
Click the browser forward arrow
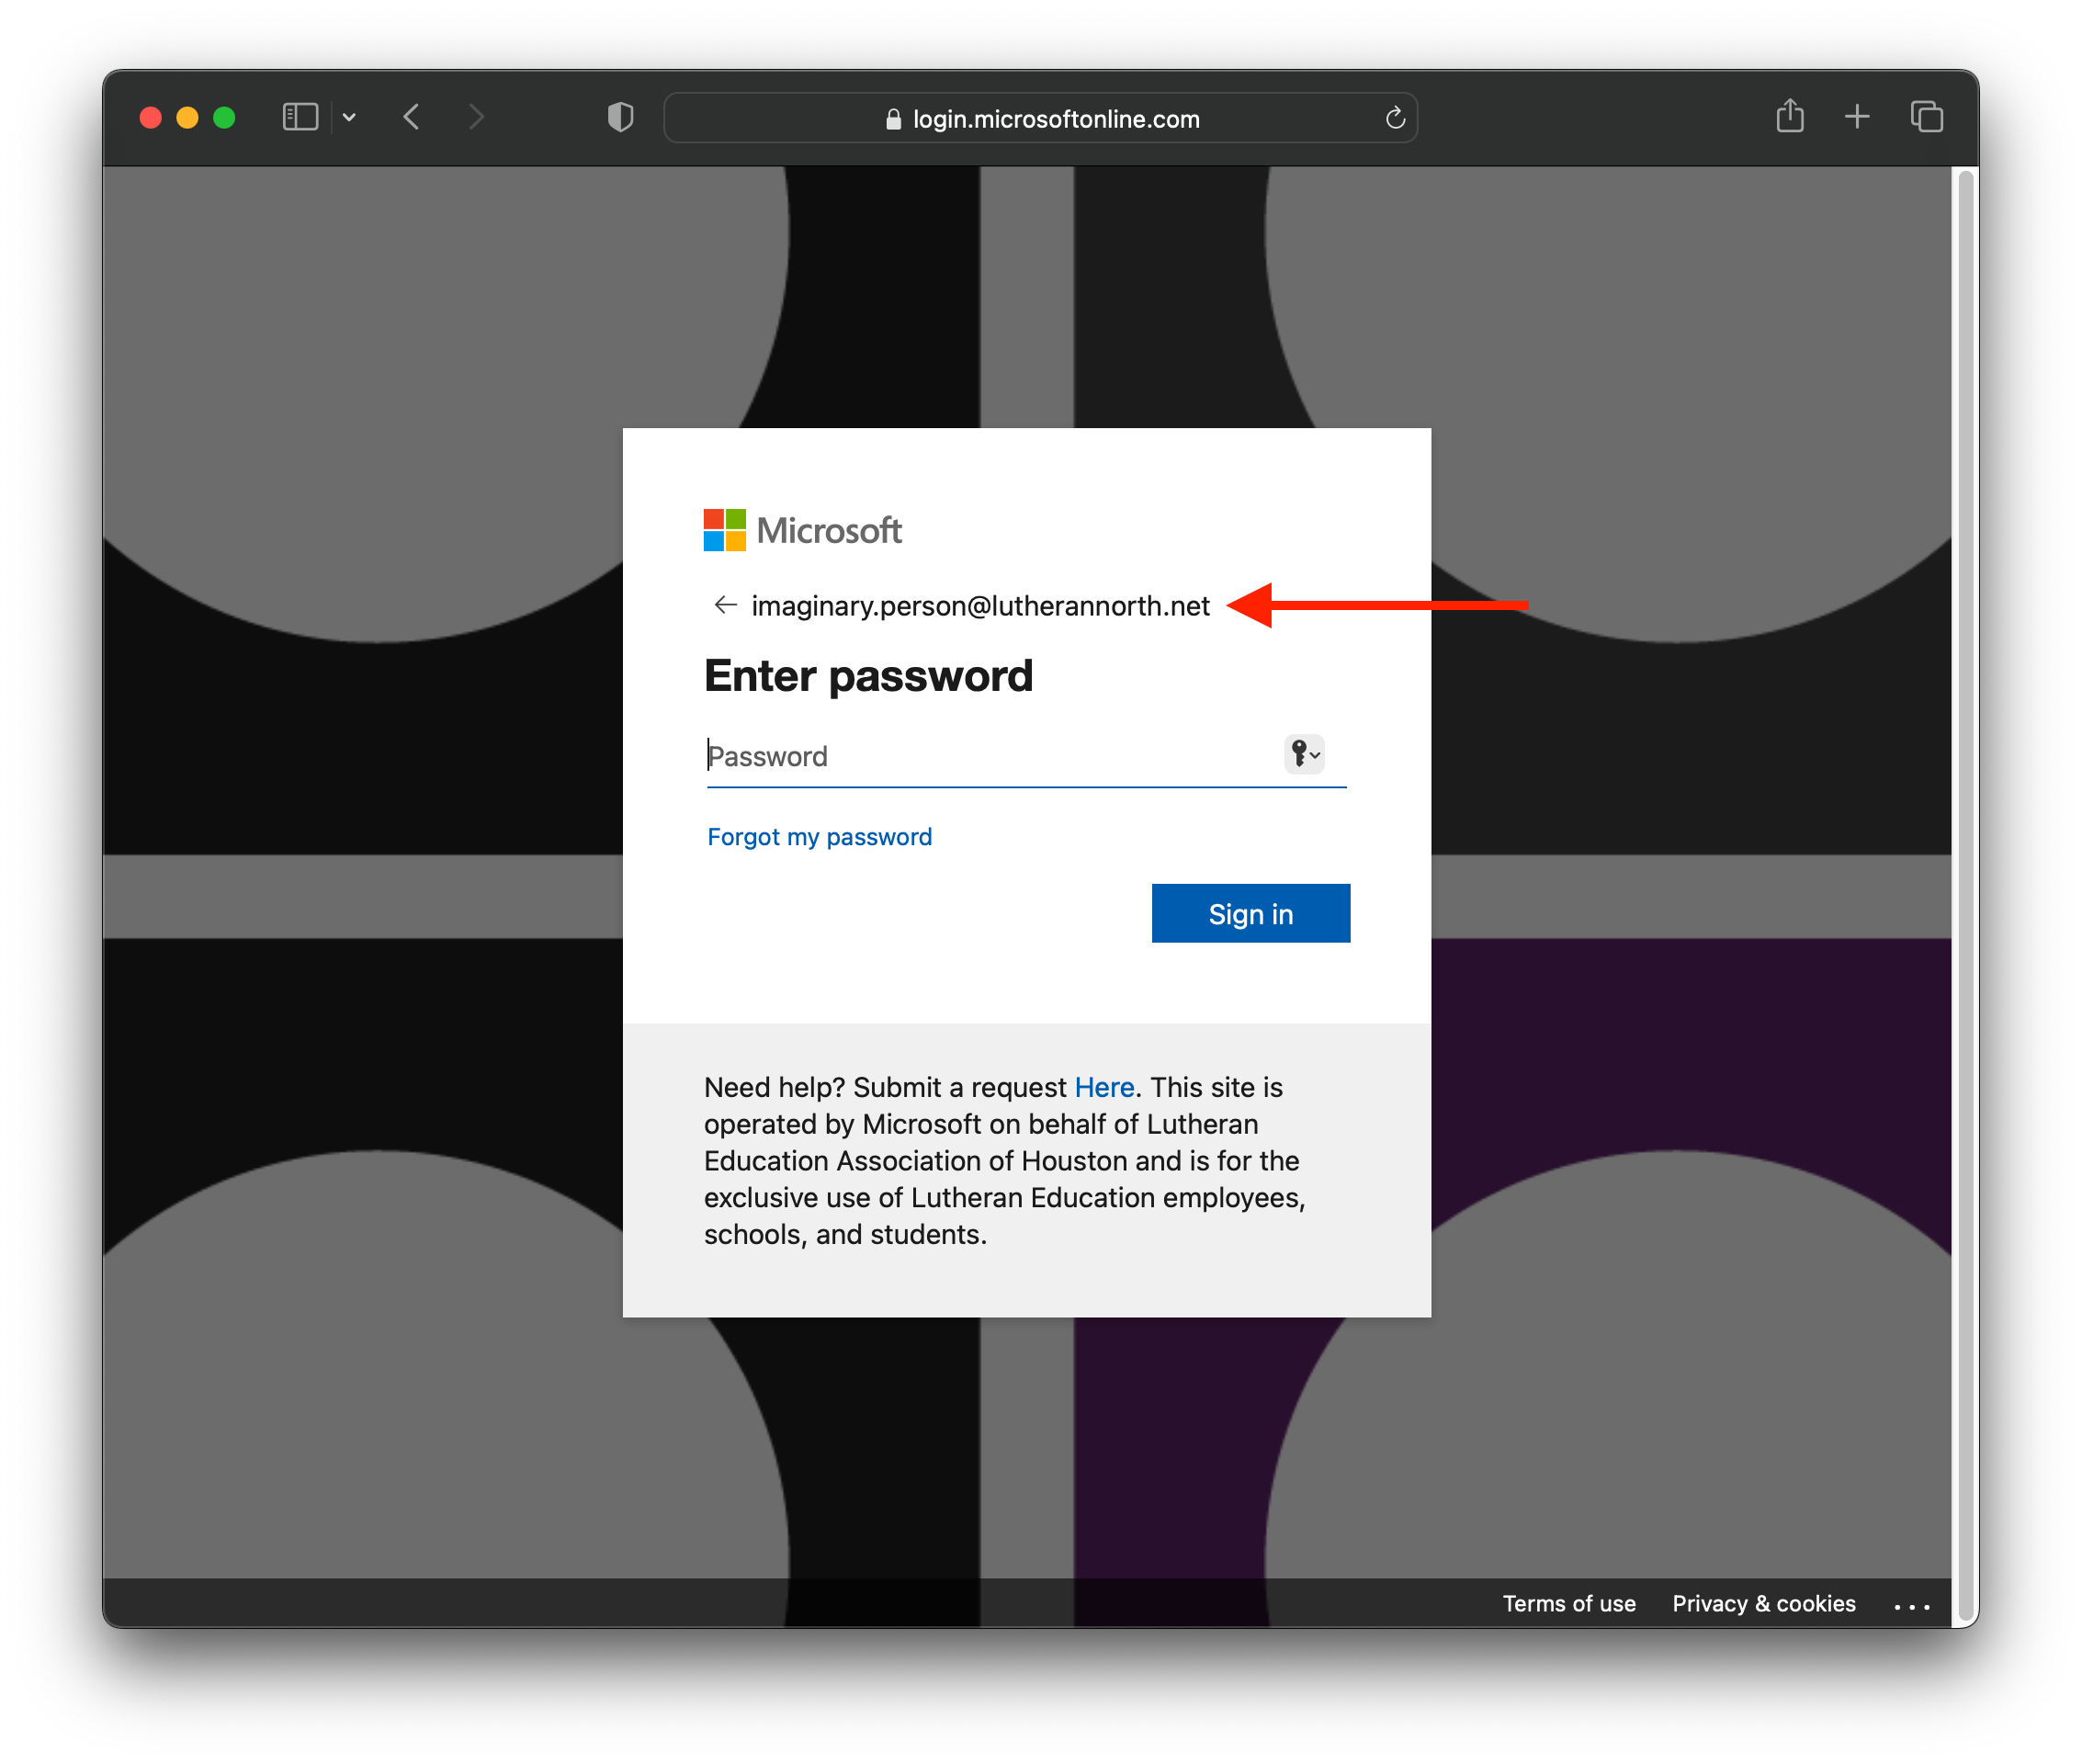click(476, 118)
